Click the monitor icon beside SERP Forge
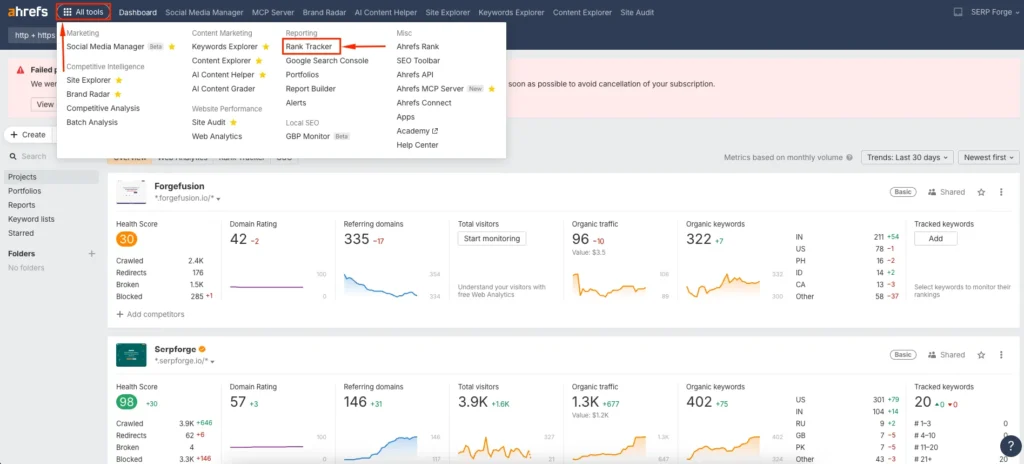1024x464 pixels. (x=958, y=12)
